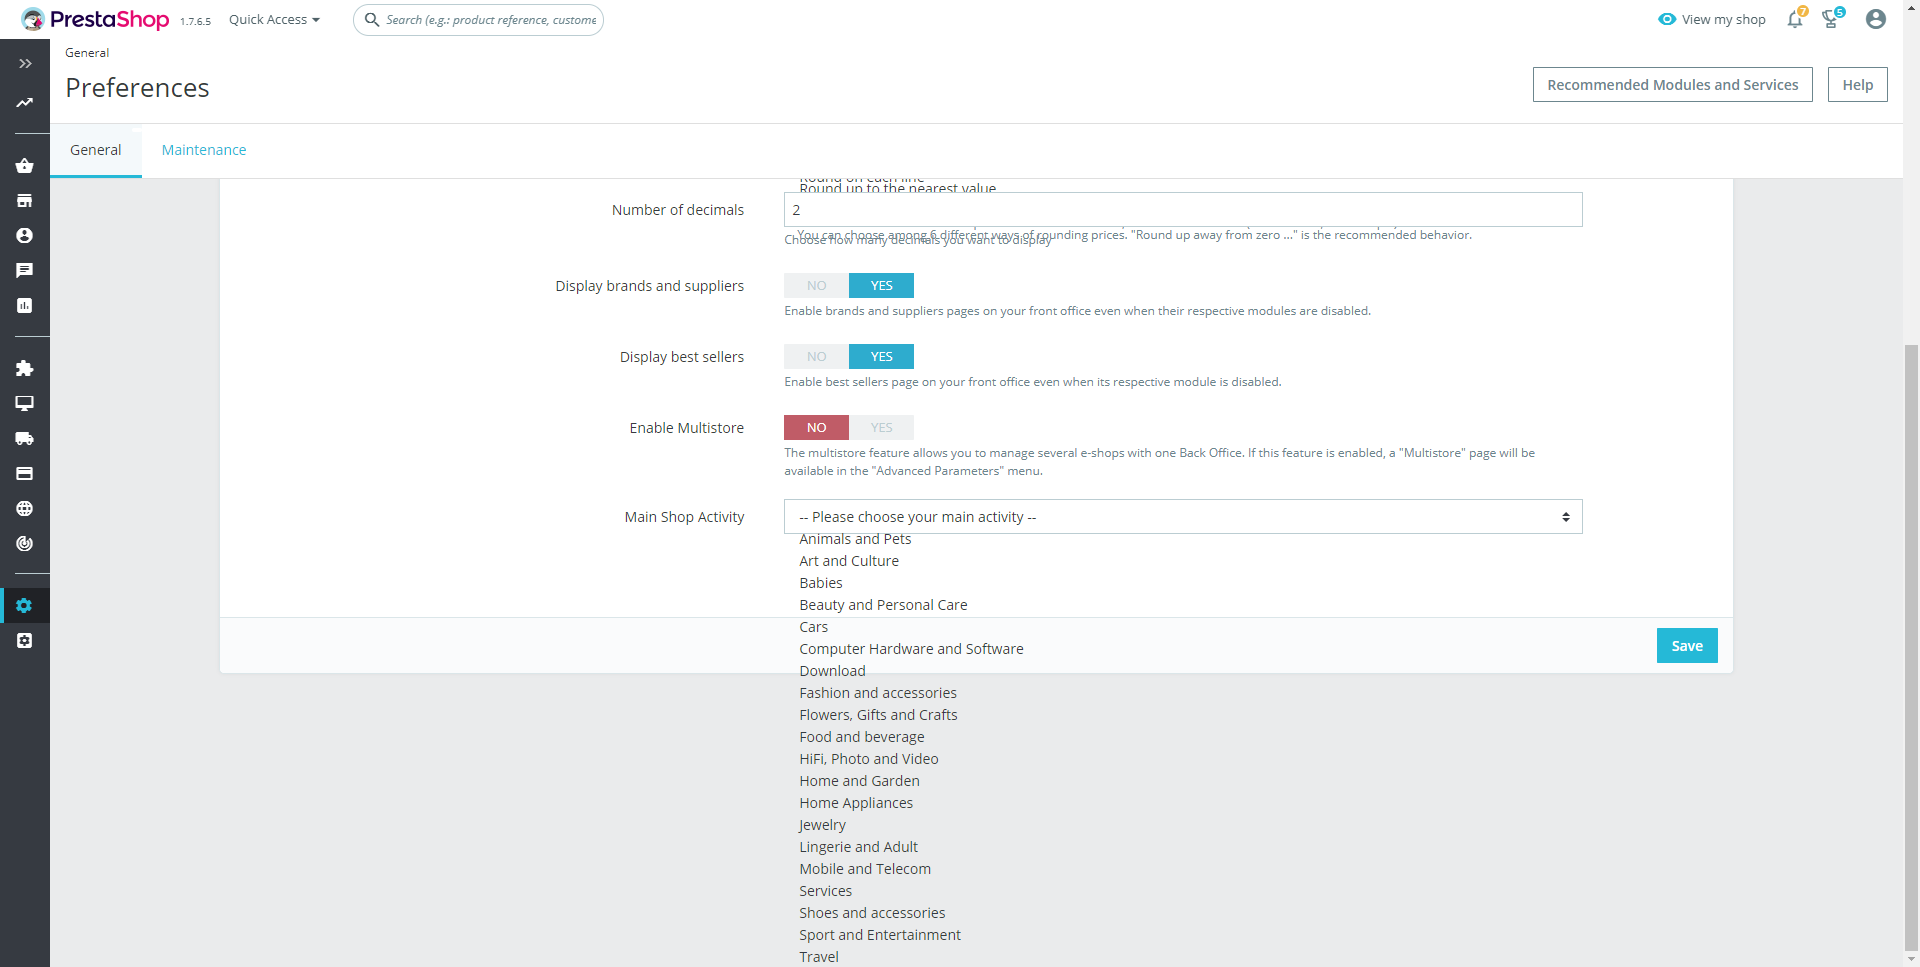The width and height of the screenshot is (1920, 967).
Task: Click the General breadcrumb link
Action: point(87,53)
